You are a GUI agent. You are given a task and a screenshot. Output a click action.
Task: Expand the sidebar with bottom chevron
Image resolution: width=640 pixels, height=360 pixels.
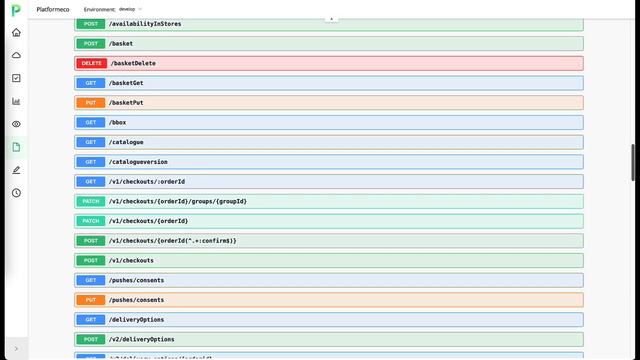click(x=16, y=349)
